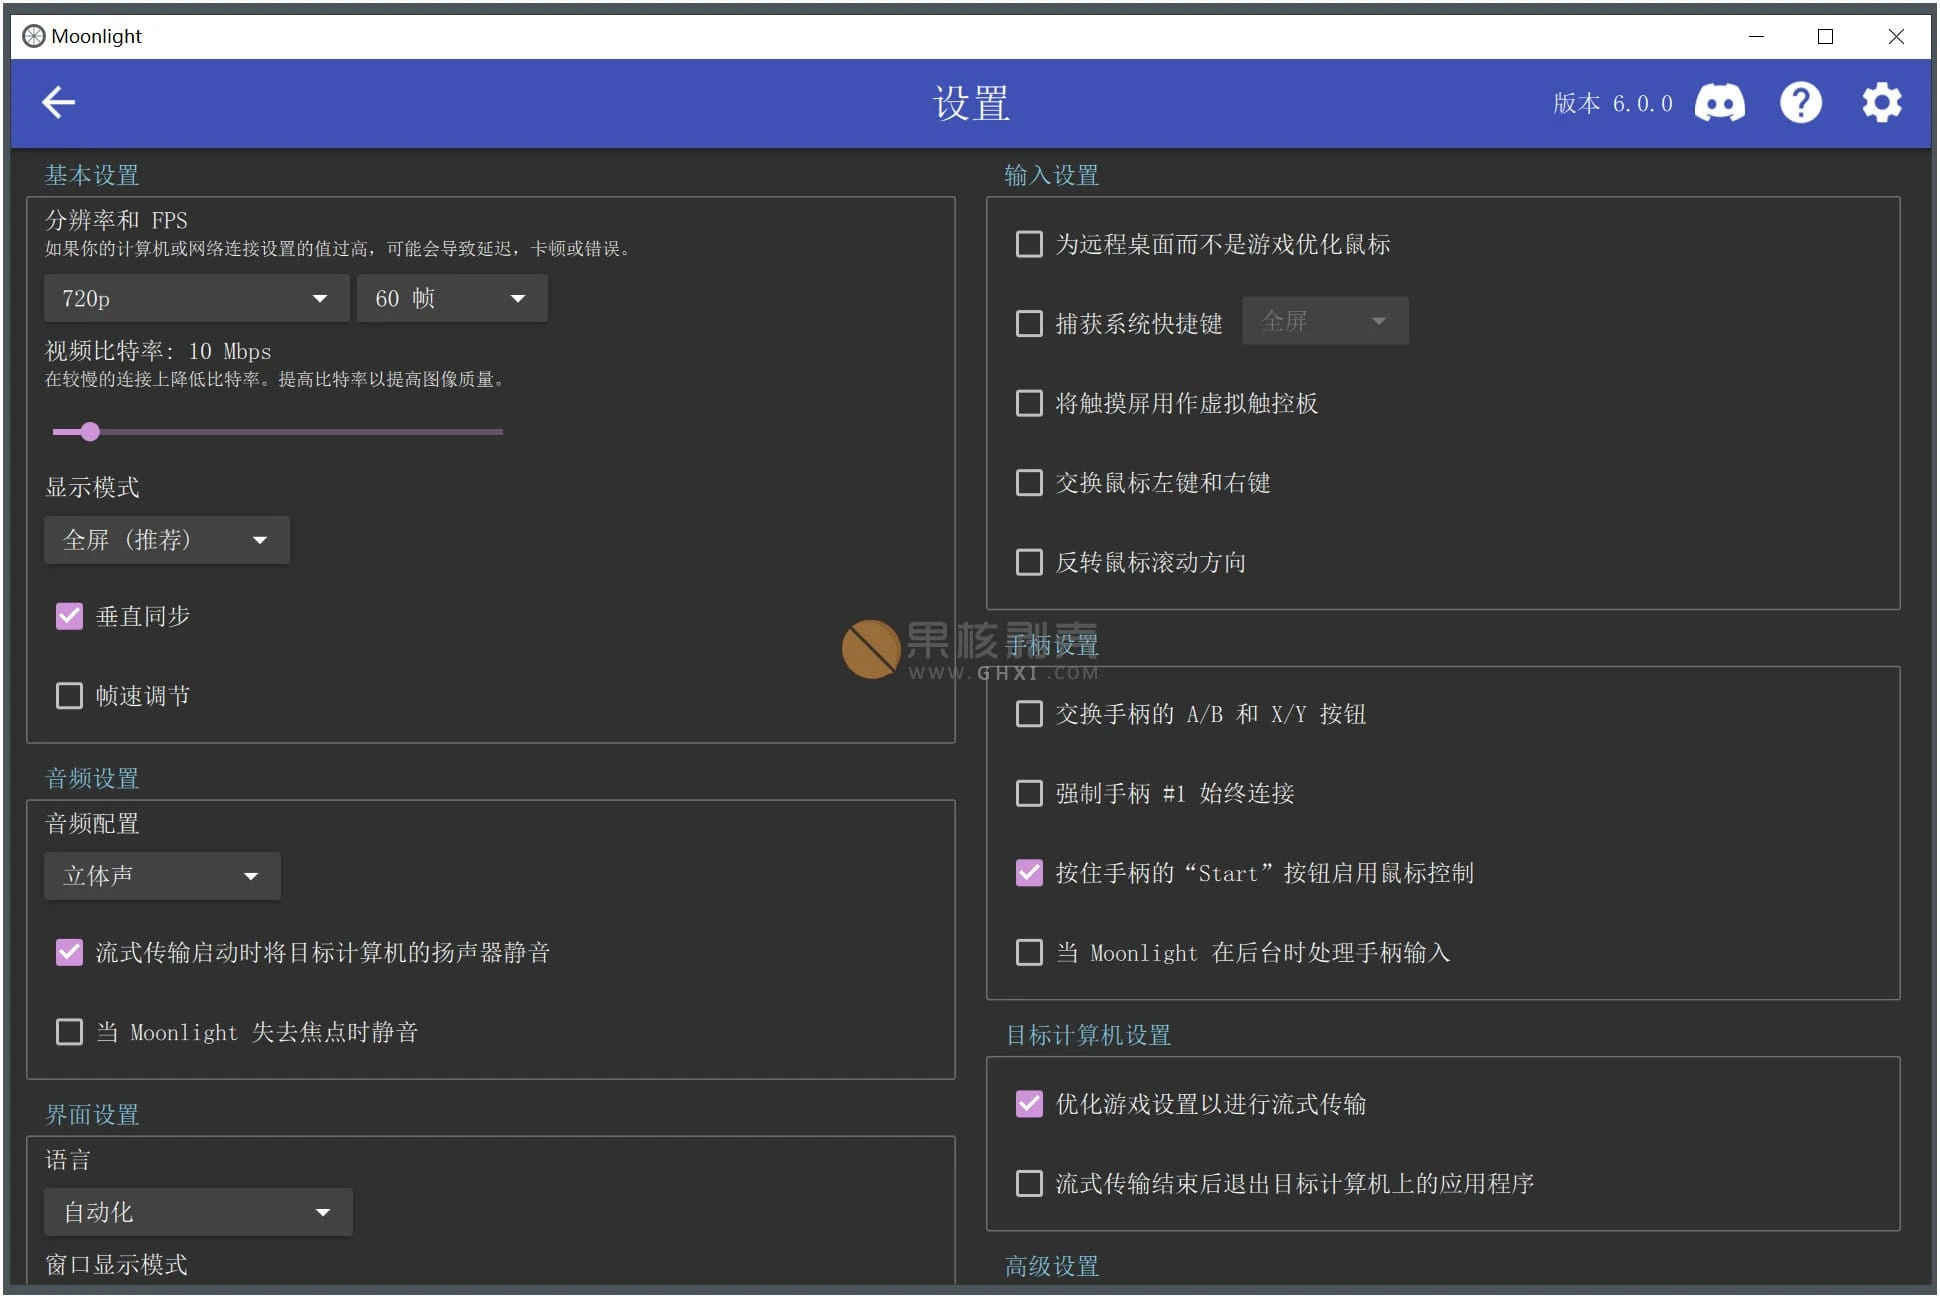This screenshot has width=1940, height=1298.
Task: Click the 目标计算机设置 section heading
Action: 1088,1035
